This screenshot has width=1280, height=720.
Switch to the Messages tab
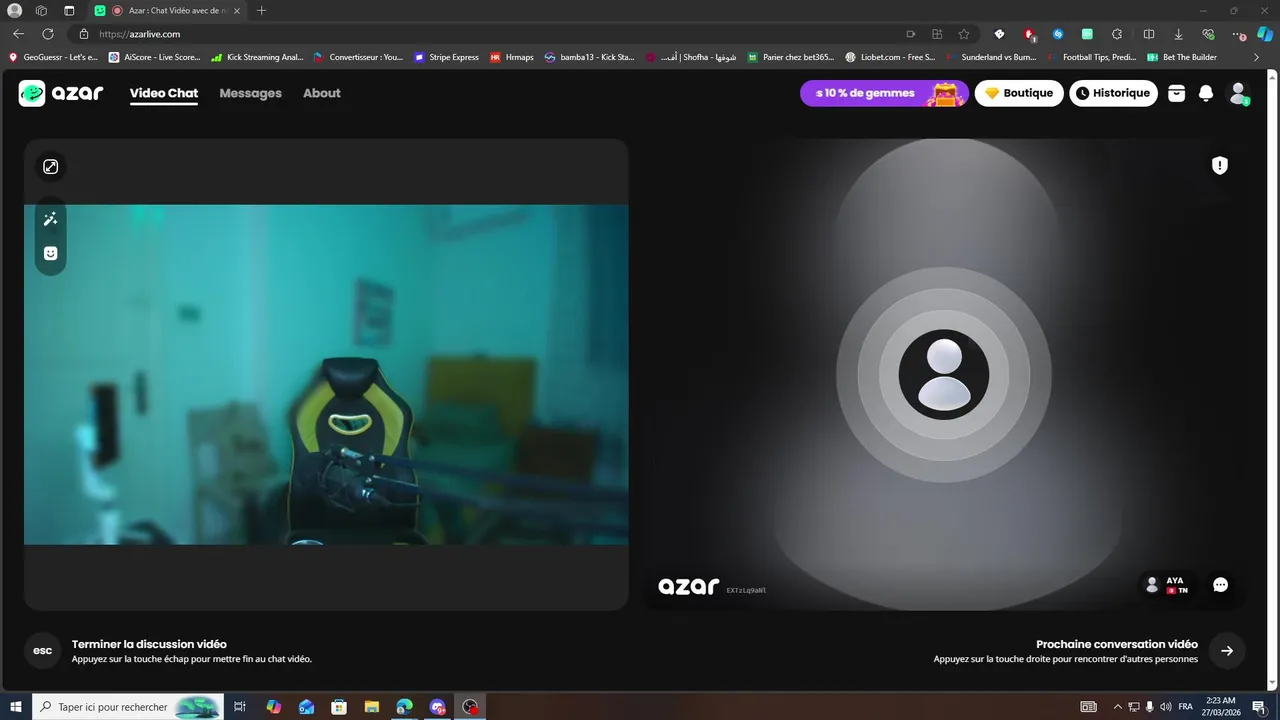[250, 93]
